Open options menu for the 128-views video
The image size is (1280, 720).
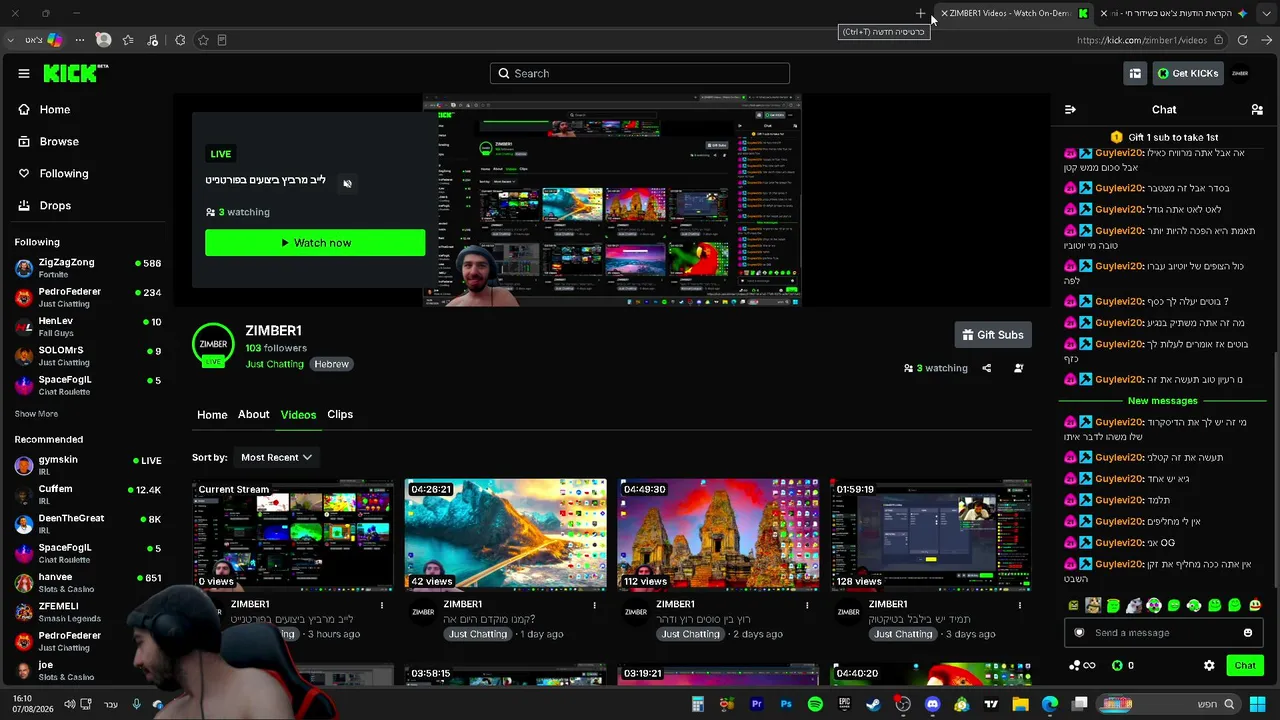(x=1020, y=605)
